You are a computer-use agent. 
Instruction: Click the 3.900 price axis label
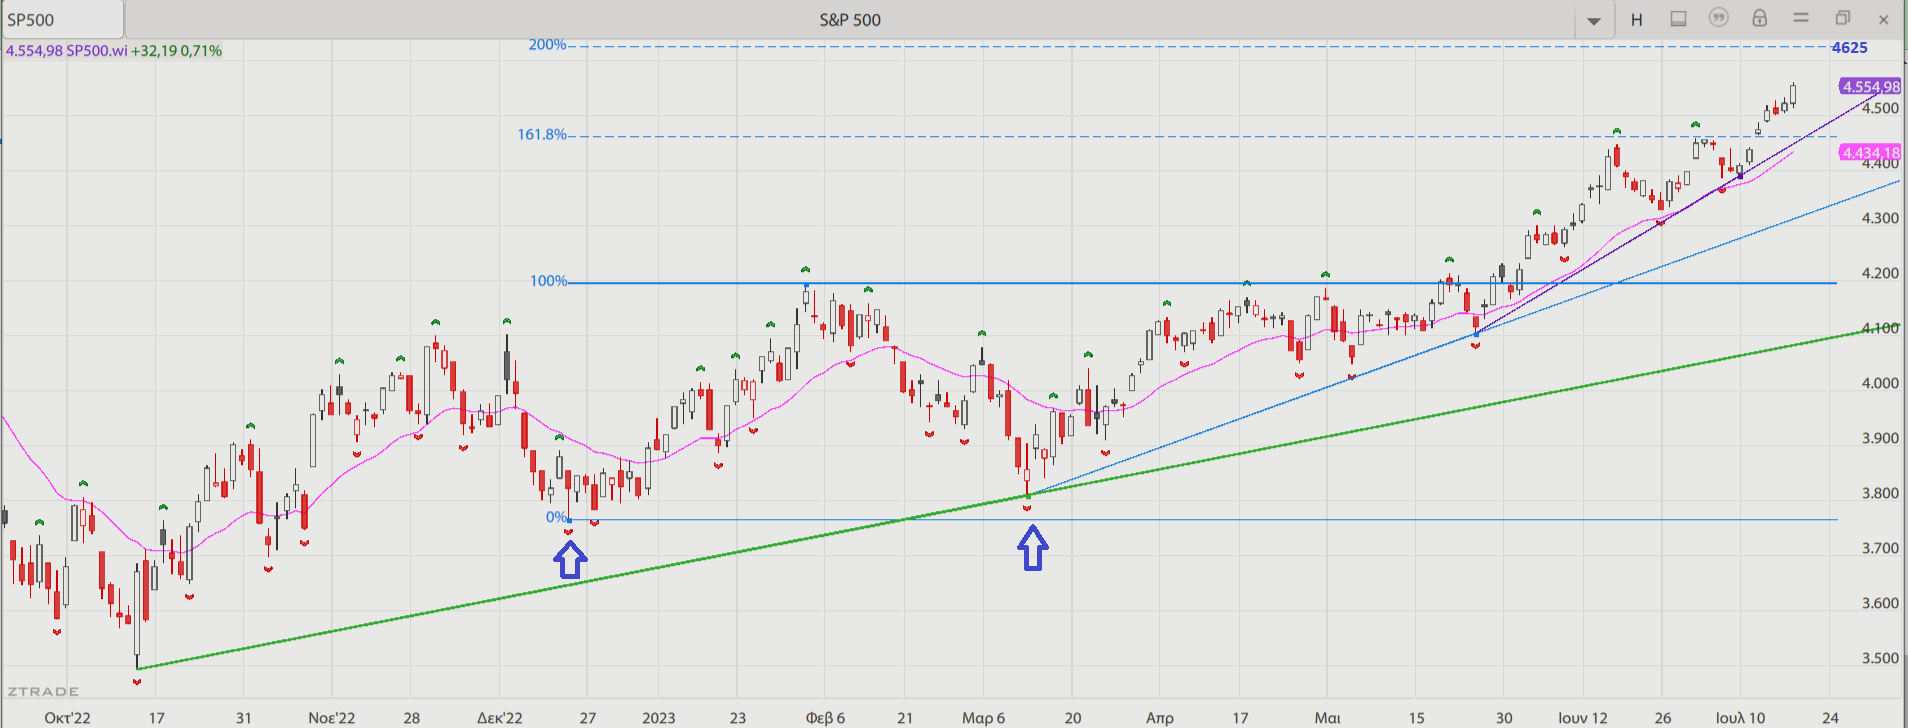pos(1880,438)
